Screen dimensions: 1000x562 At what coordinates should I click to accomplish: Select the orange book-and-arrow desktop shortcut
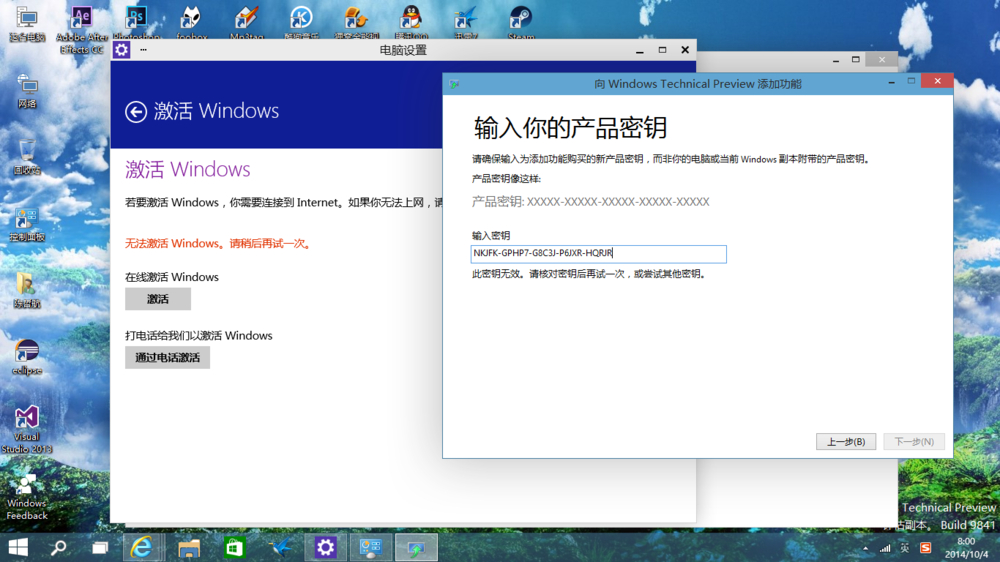[x=356, y=22]
